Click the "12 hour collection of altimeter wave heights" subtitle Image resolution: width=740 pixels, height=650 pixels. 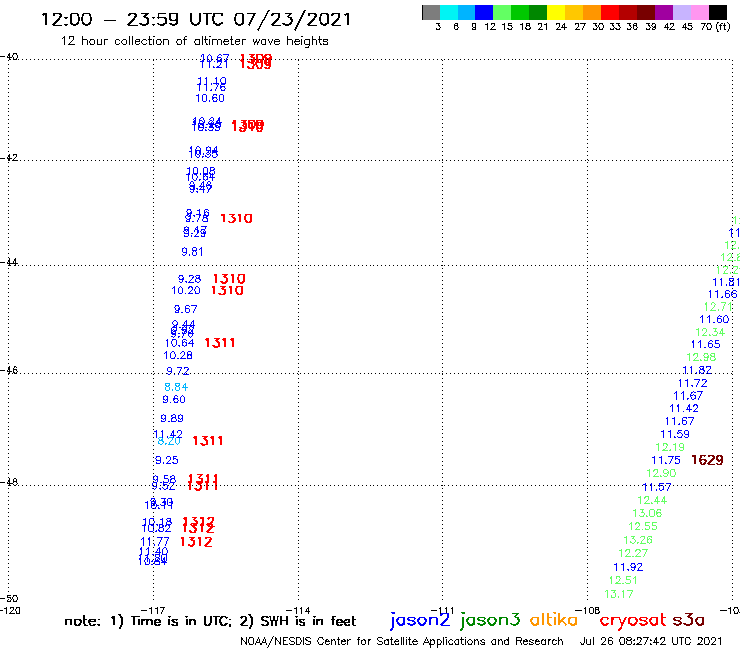point(194,41)
